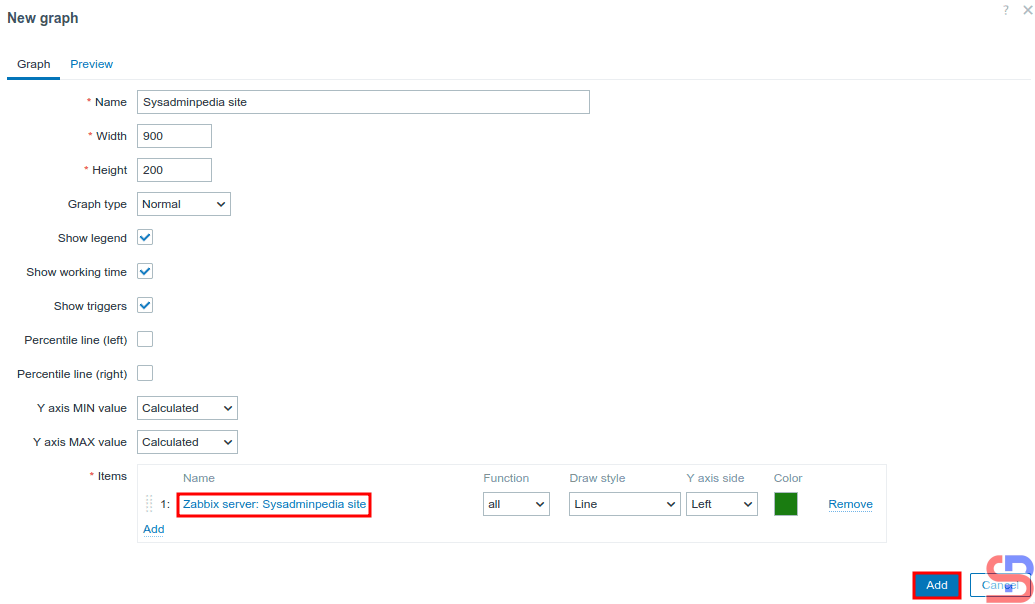Enable Percentile line (left) checkbox
The height and width of the screenshot is (604, 1035).
(x=145, y=340)
